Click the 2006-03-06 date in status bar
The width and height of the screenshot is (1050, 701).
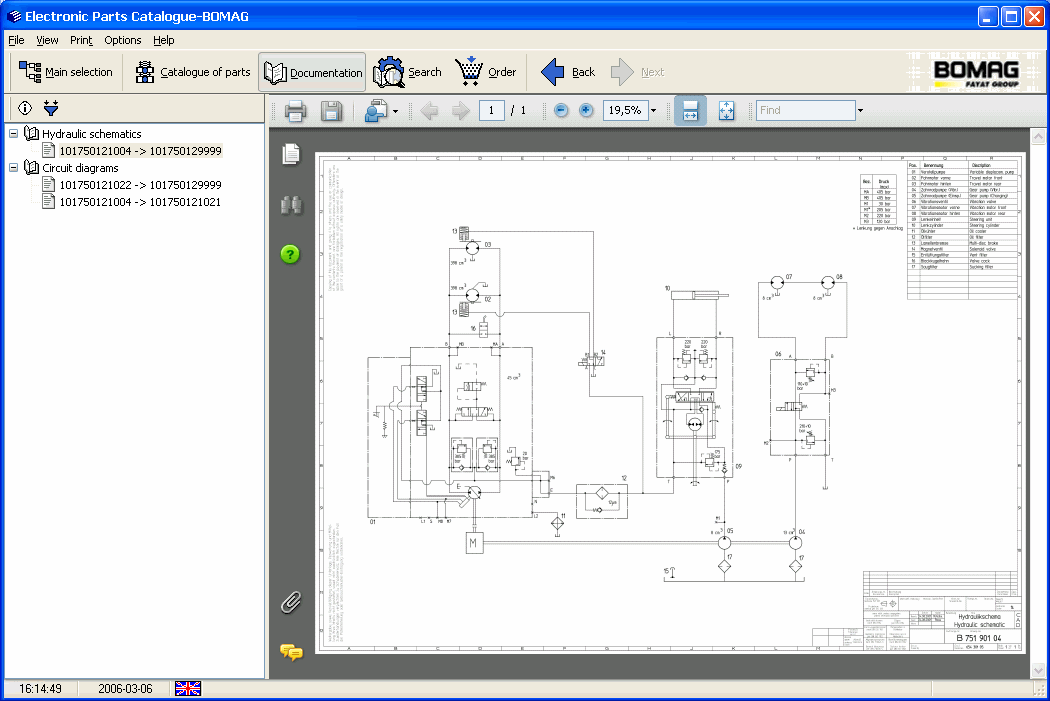125,688
